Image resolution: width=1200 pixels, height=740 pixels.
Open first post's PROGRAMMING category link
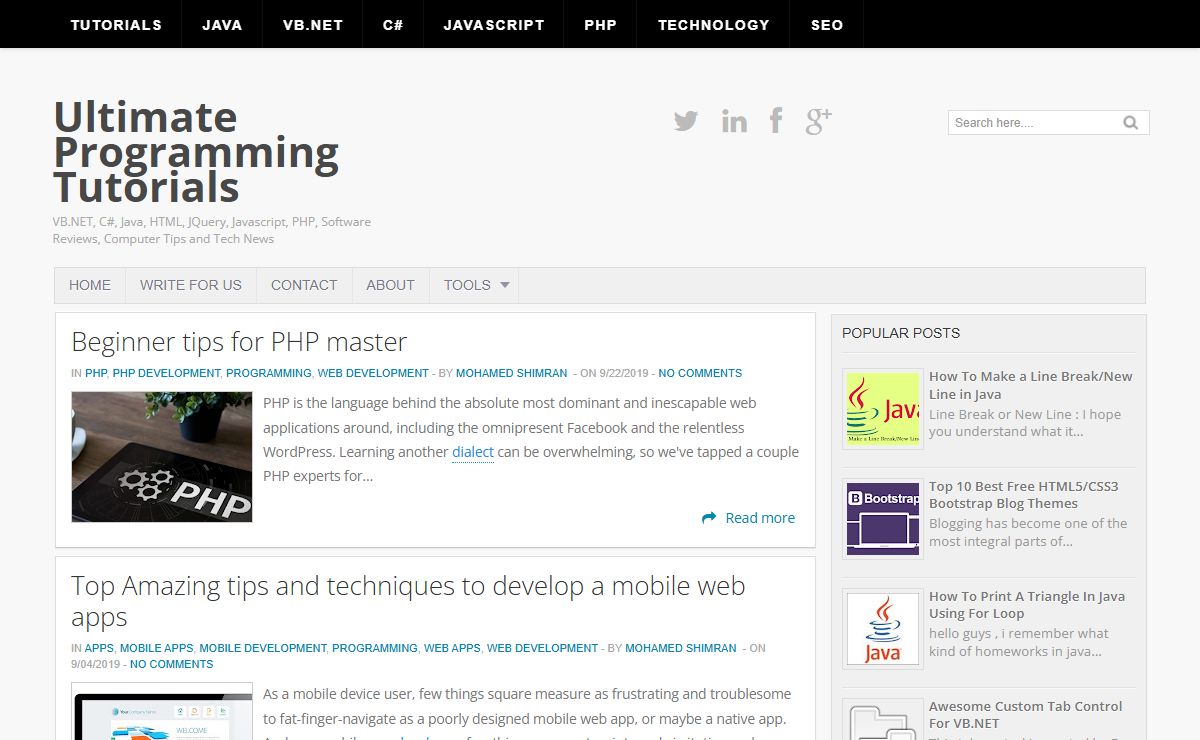(x=269, y=373)
